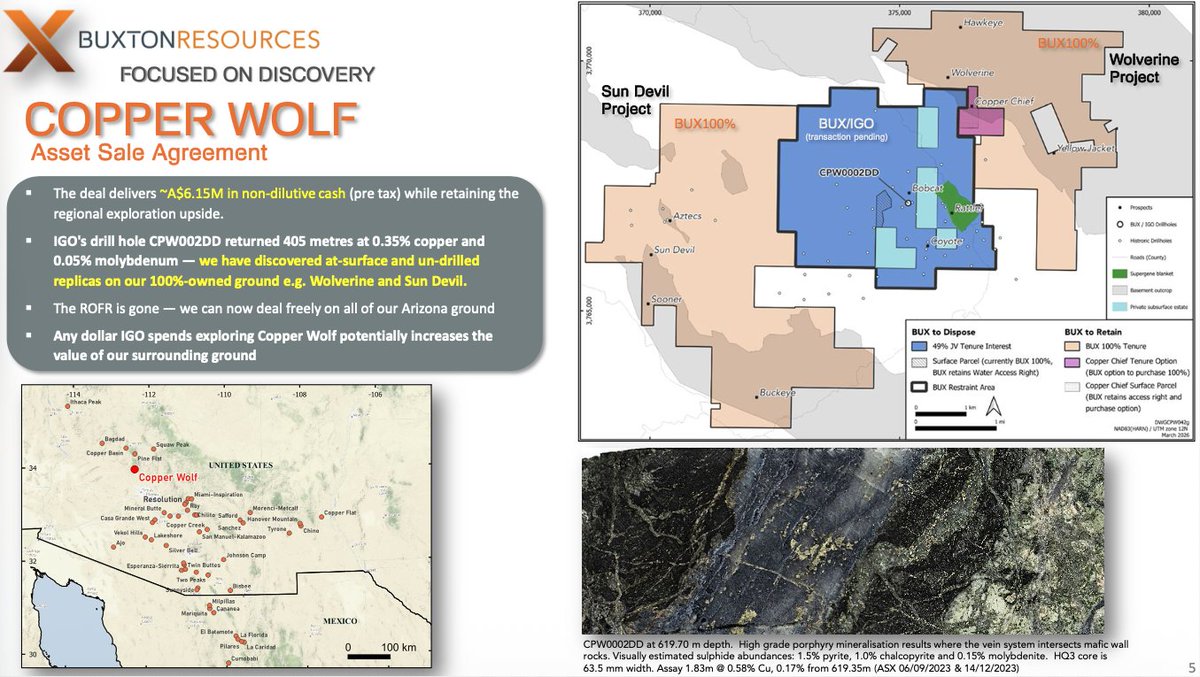The height and width of the screenshot is (677, 1200).
Task: Click the Hawkeye prospect label
Action: click(x=982, y=22)
